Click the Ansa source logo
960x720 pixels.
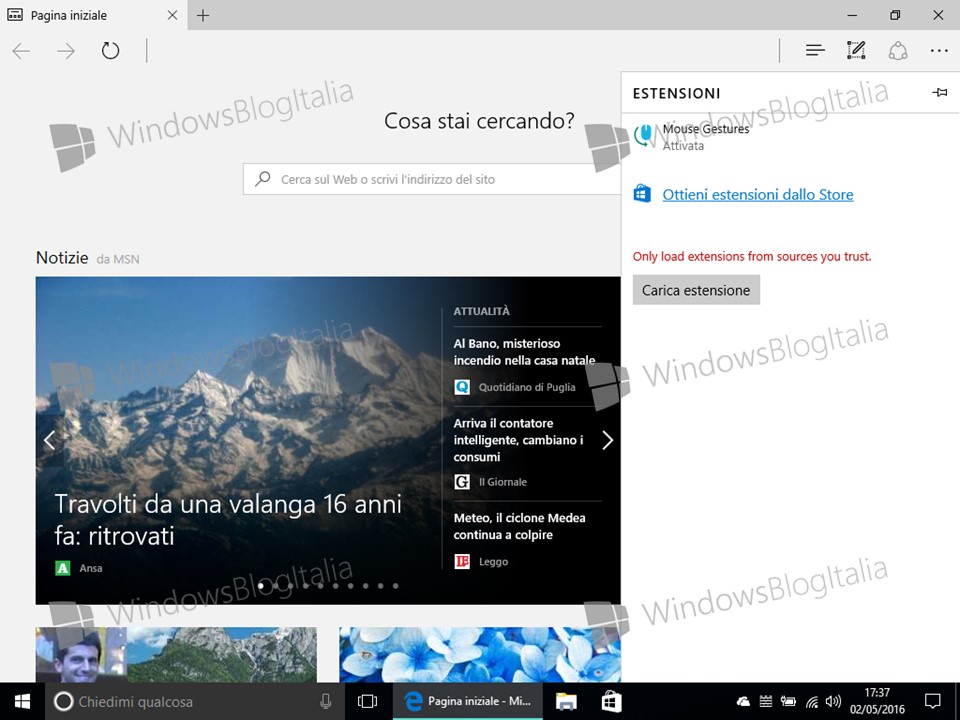tap(62, 568)
